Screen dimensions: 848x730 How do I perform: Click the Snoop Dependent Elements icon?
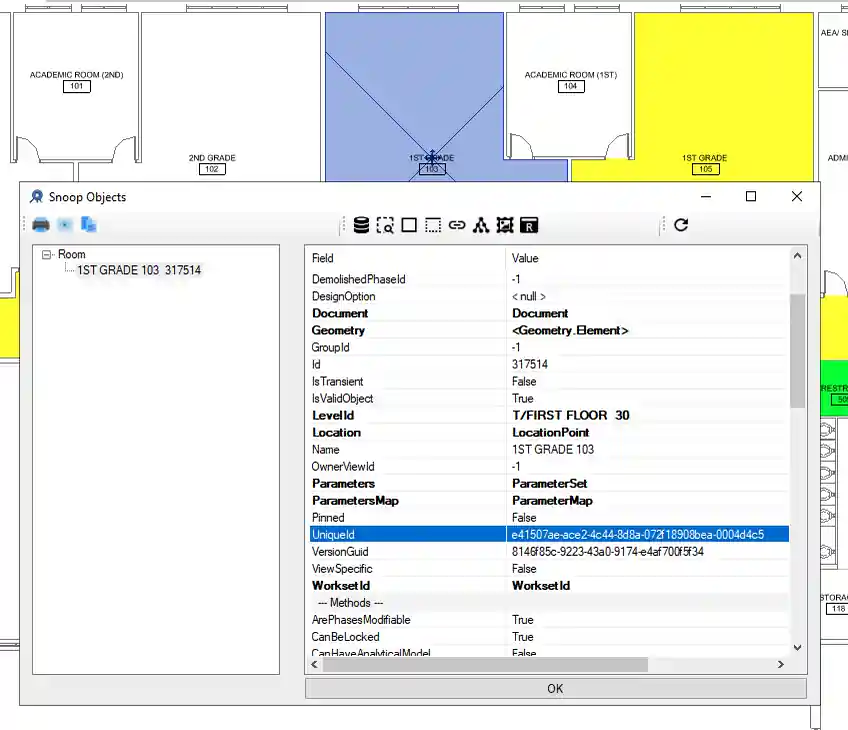504,224
